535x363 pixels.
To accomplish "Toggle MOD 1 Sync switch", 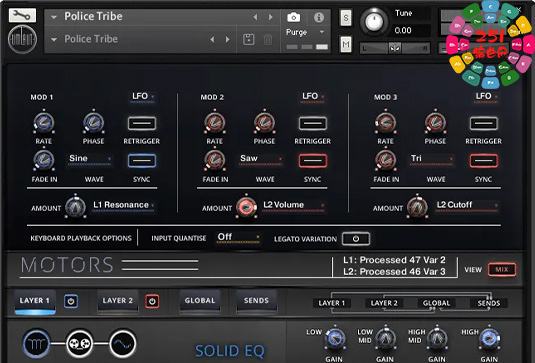I will click(142, 161).
